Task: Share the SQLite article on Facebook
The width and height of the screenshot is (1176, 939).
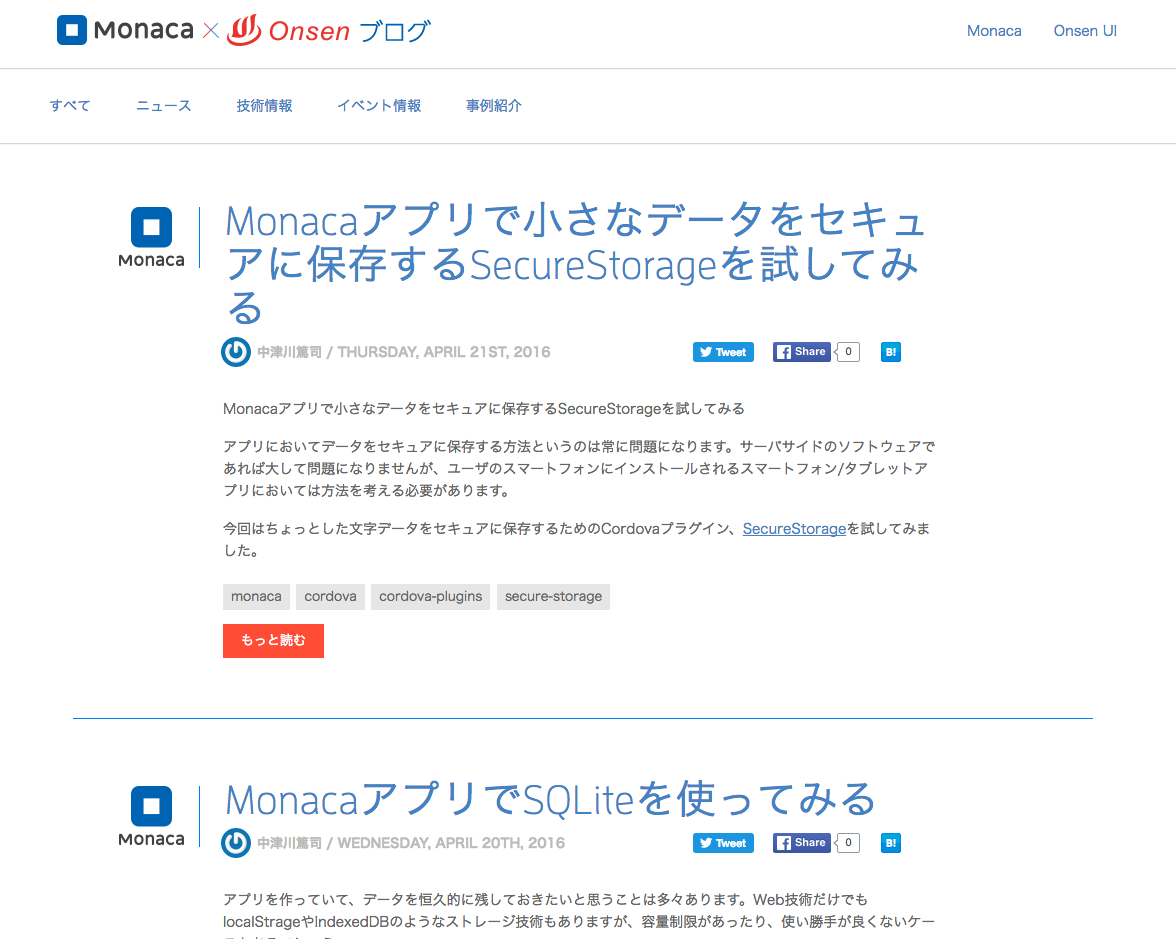Action: 802,843
